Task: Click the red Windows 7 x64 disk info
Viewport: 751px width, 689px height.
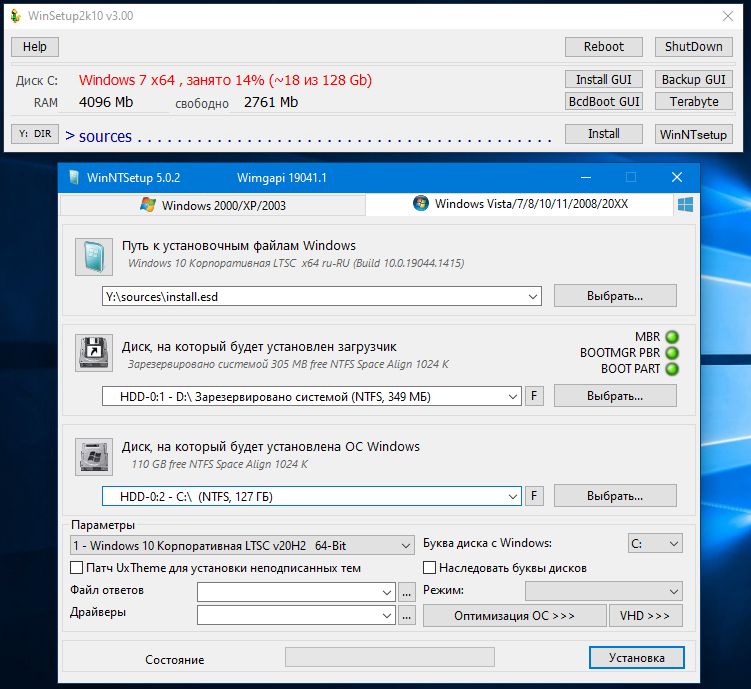Action: pyautogui.click(x=225, y=80)
